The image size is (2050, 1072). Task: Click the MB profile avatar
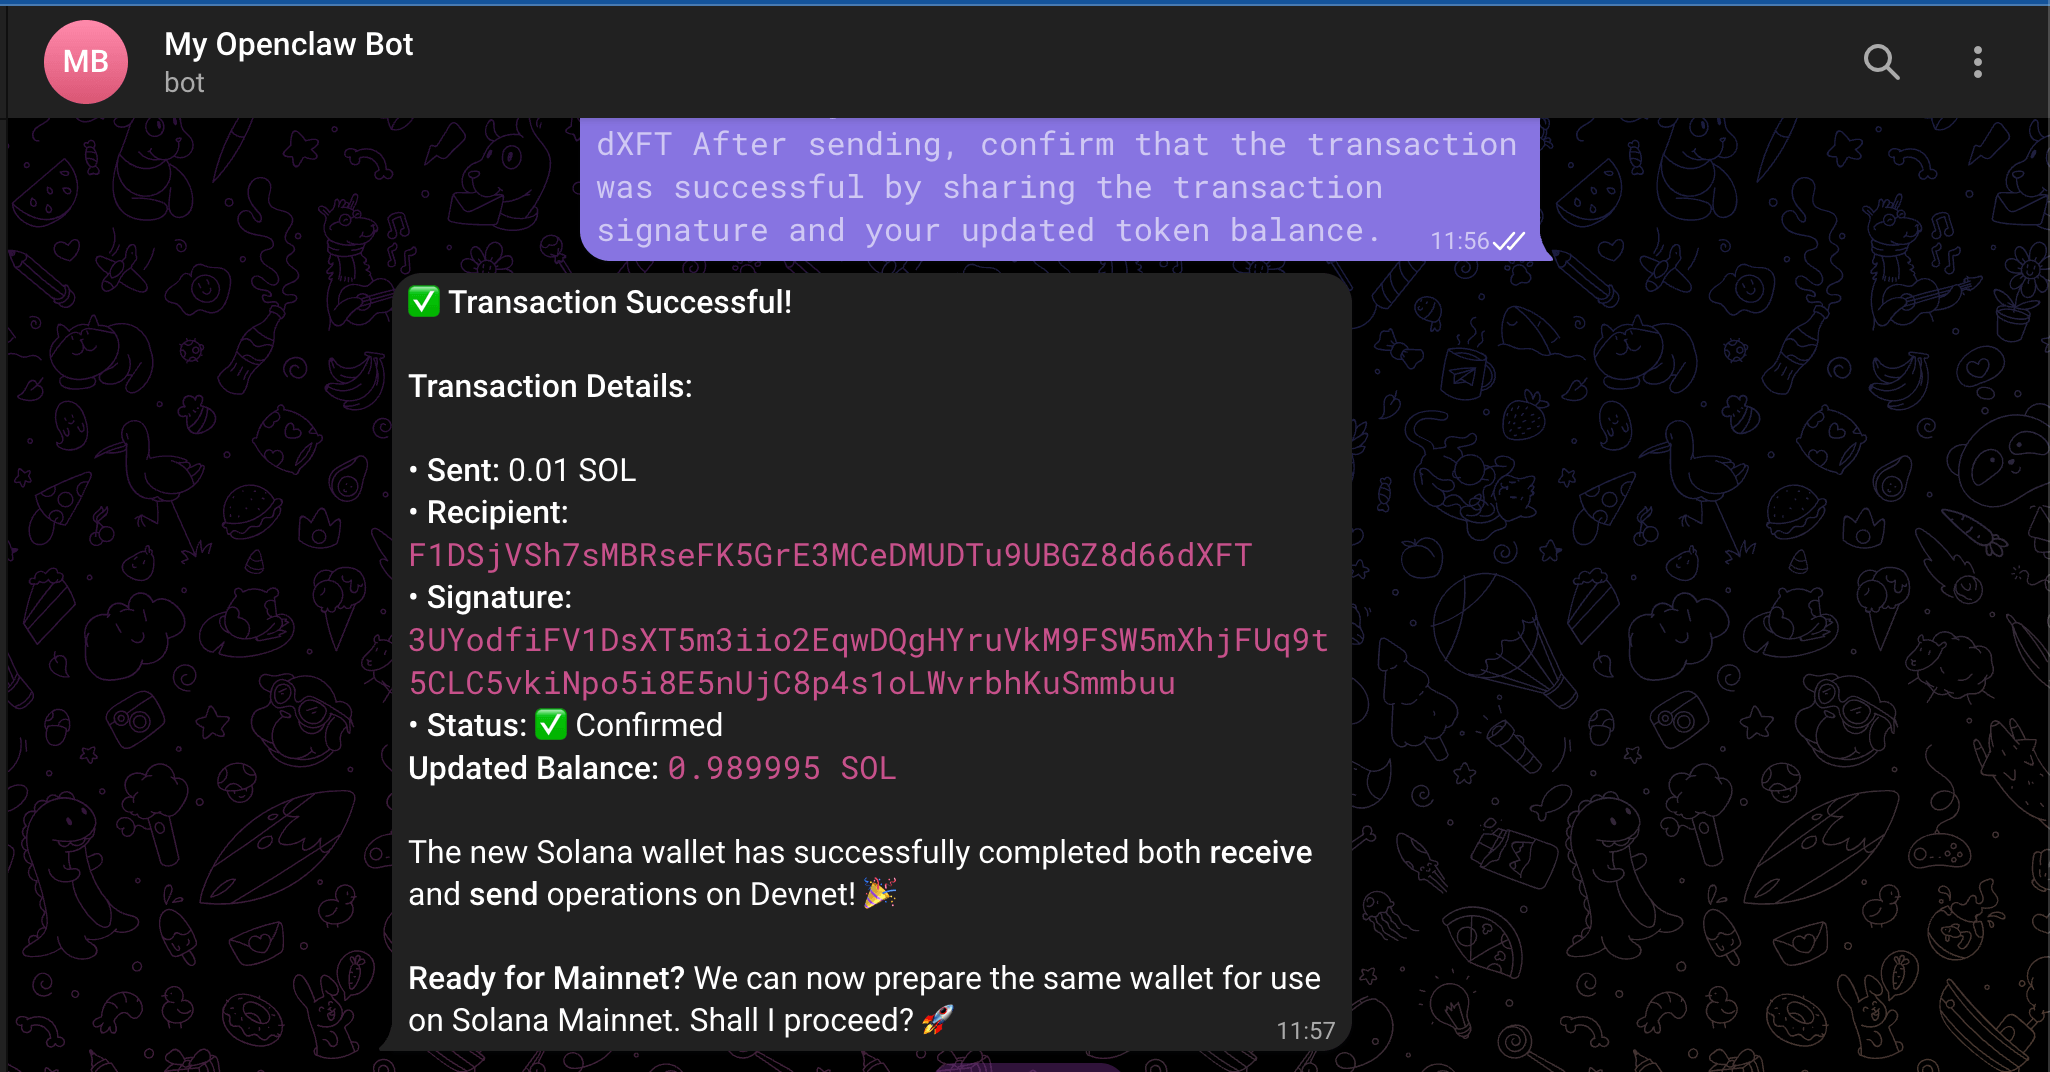tap(86, 62)
